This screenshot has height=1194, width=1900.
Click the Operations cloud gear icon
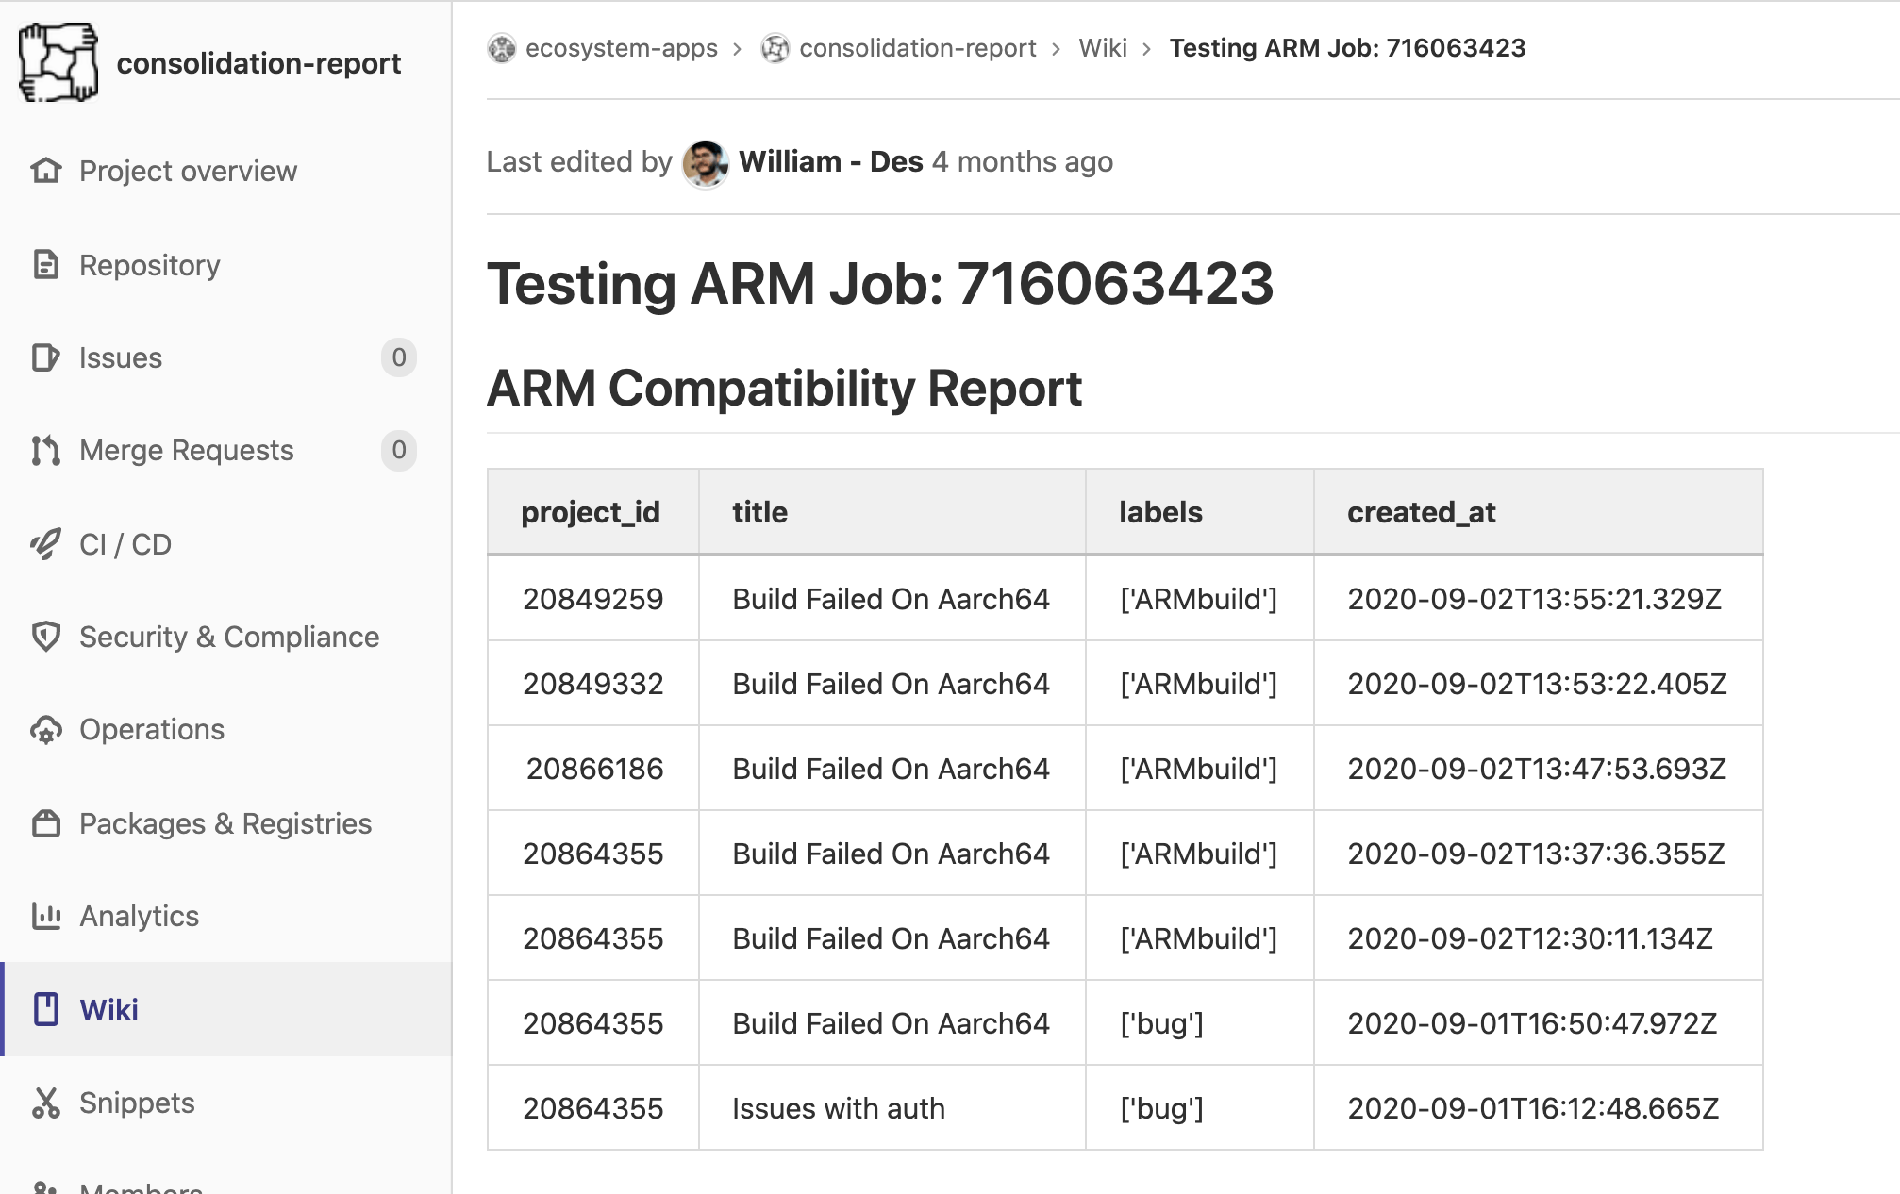46,730
